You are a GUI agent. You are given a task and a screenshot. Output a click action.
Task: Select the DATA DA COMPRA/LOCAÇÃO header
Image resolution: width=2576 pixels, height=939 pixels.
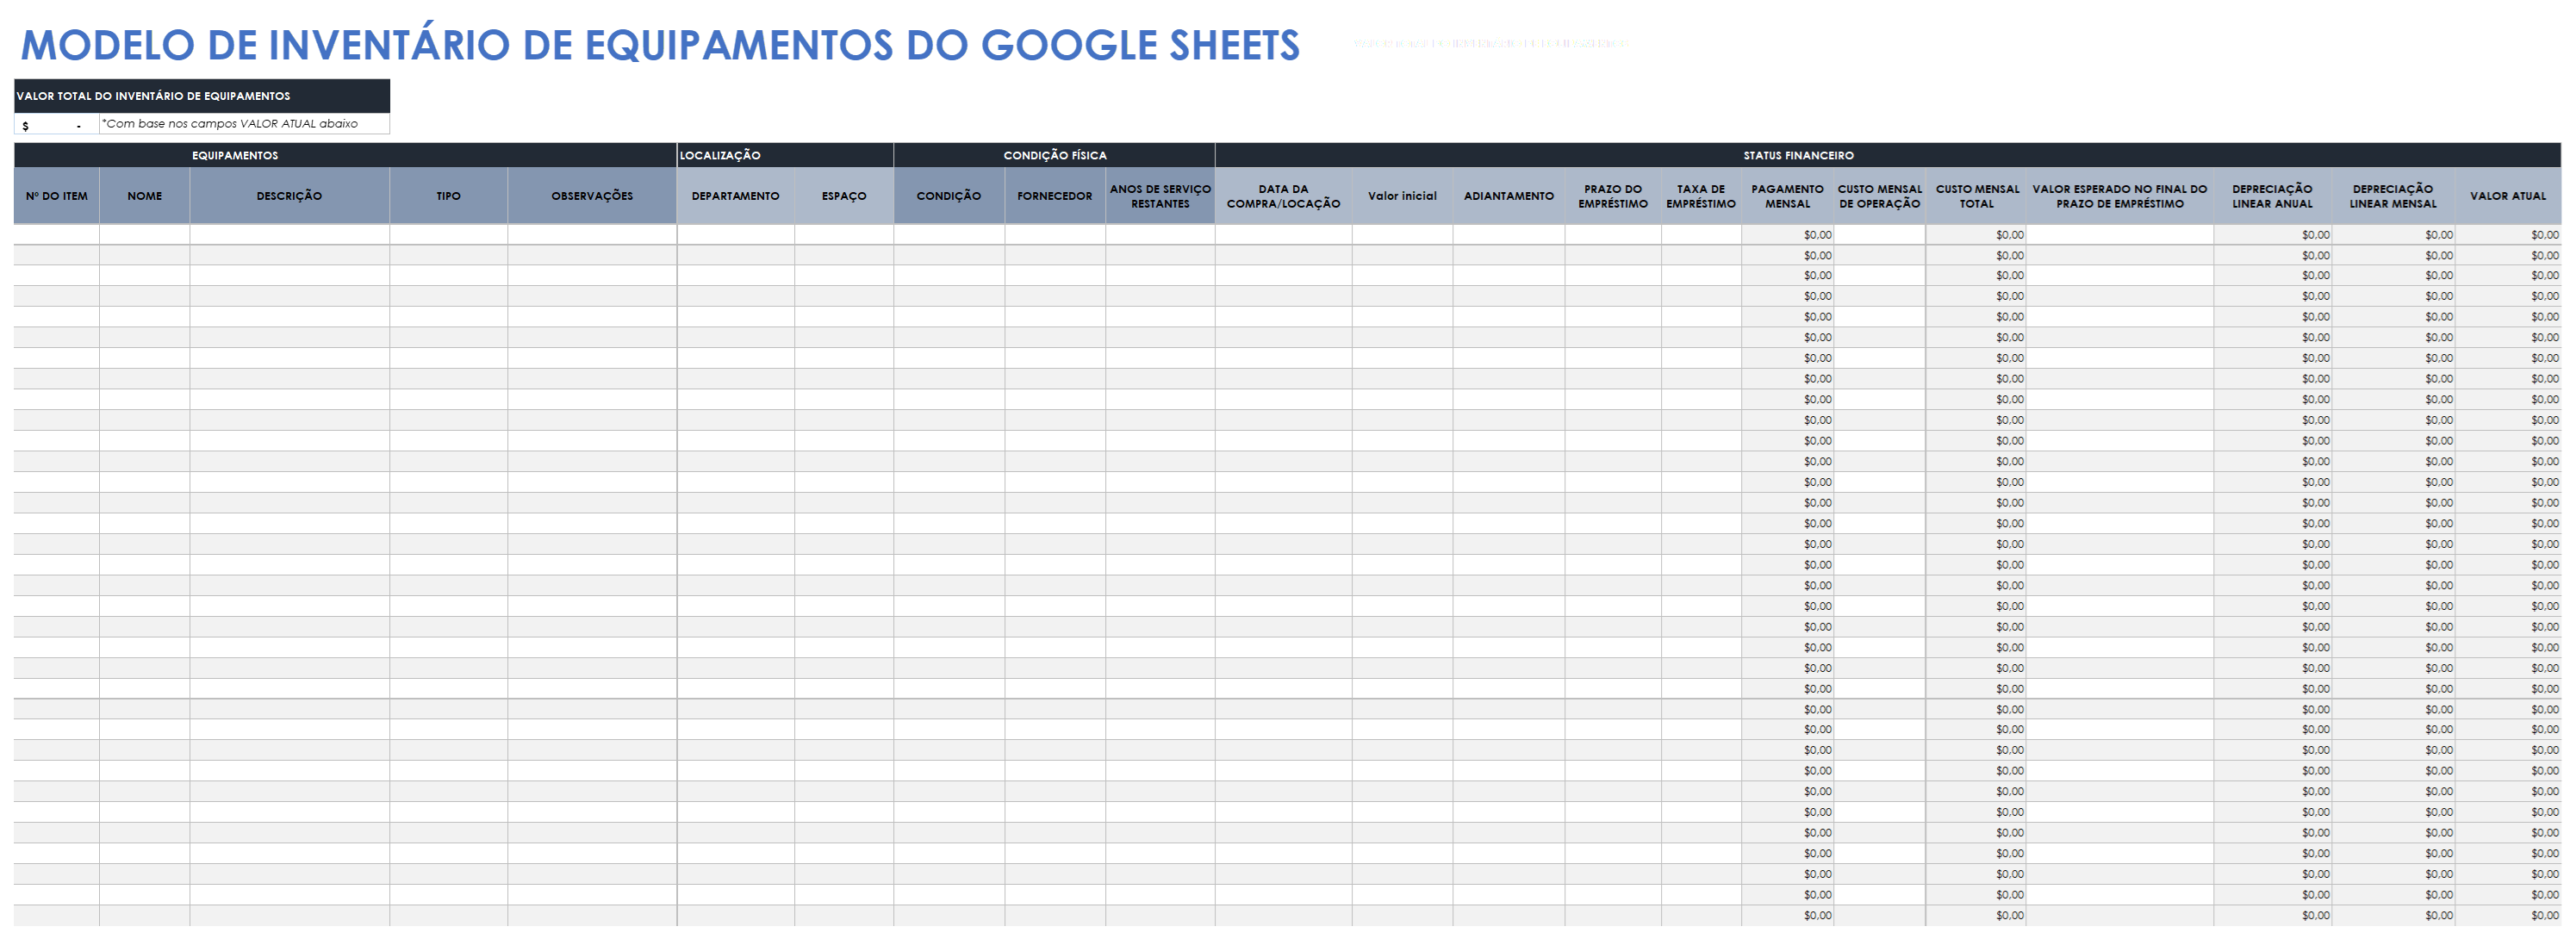click(1283, 196)
